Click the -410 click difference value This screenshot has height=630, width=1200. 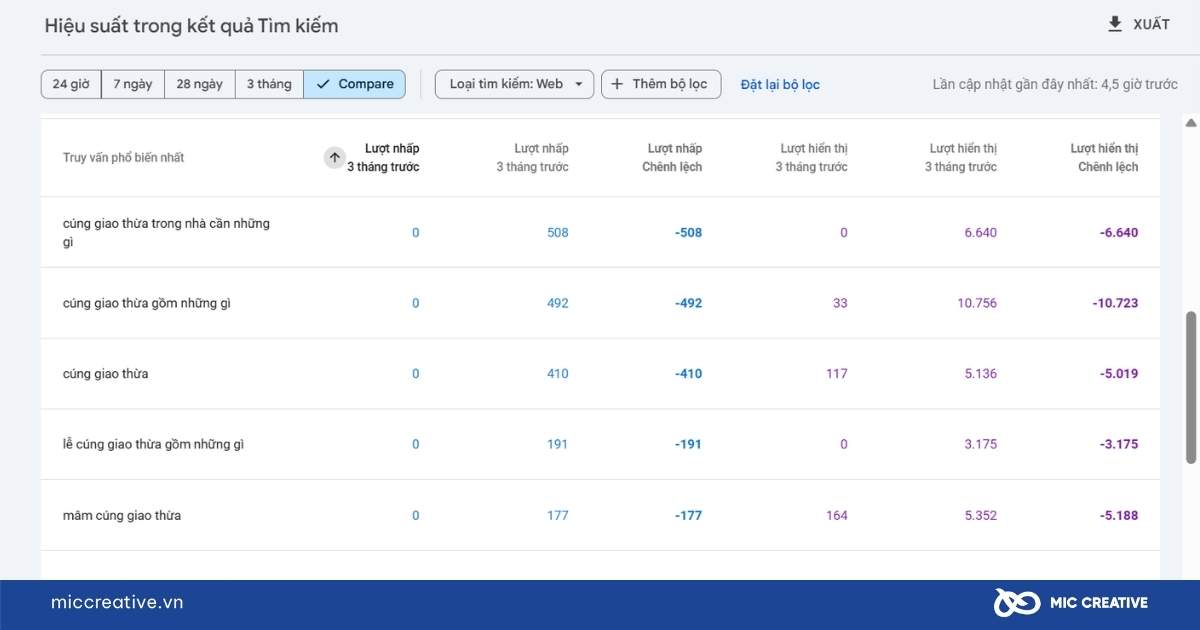pyautogui.click(x=688, y=374)
